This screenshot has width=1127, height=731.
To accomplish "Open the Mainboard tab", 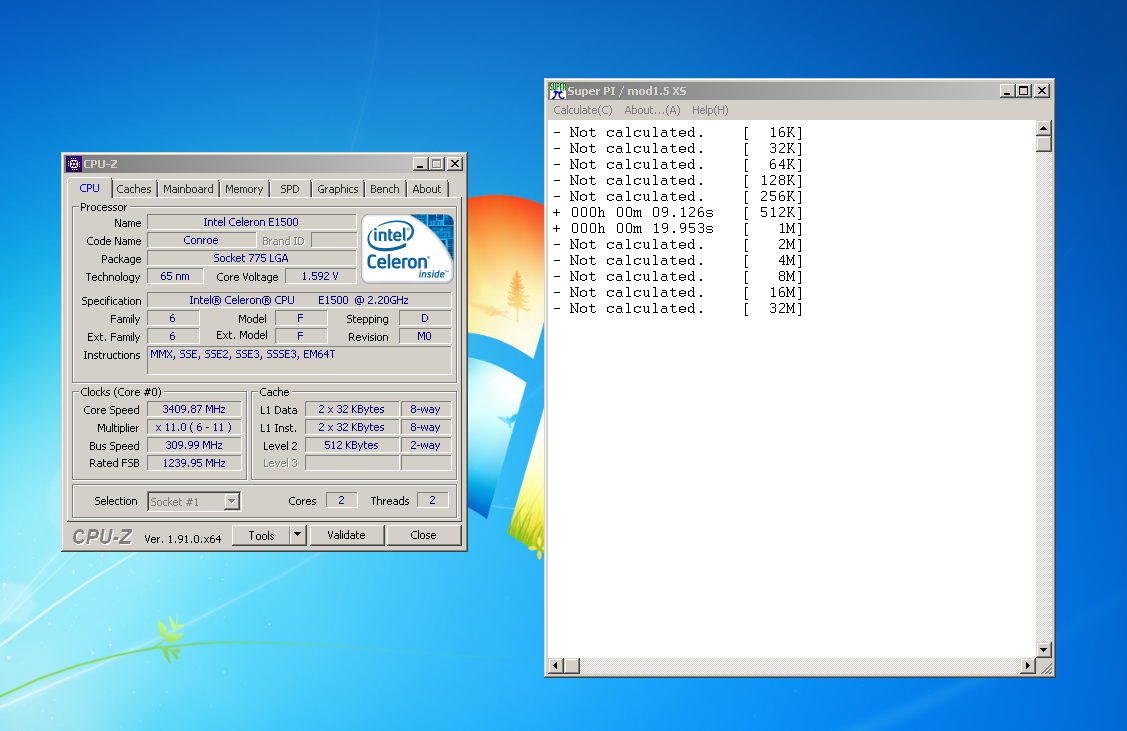I will coord(188,189).
